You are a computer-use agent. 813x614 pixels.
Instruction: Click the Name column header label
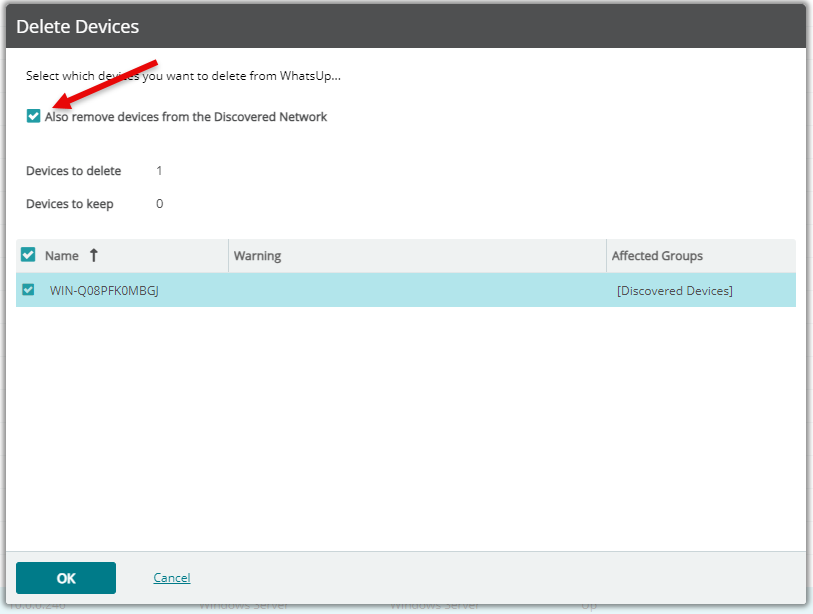pos(62,256)
